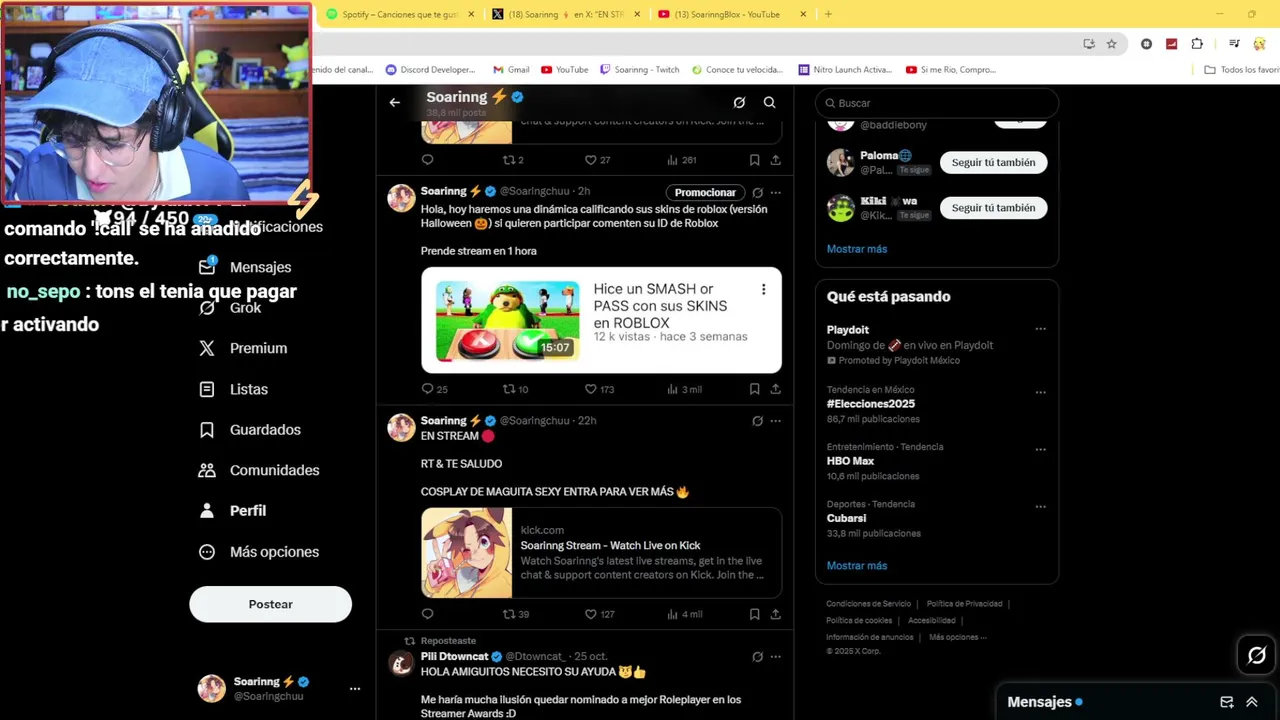
Task: Open Mensajes in the sidebar
Action: click(246, 267)
